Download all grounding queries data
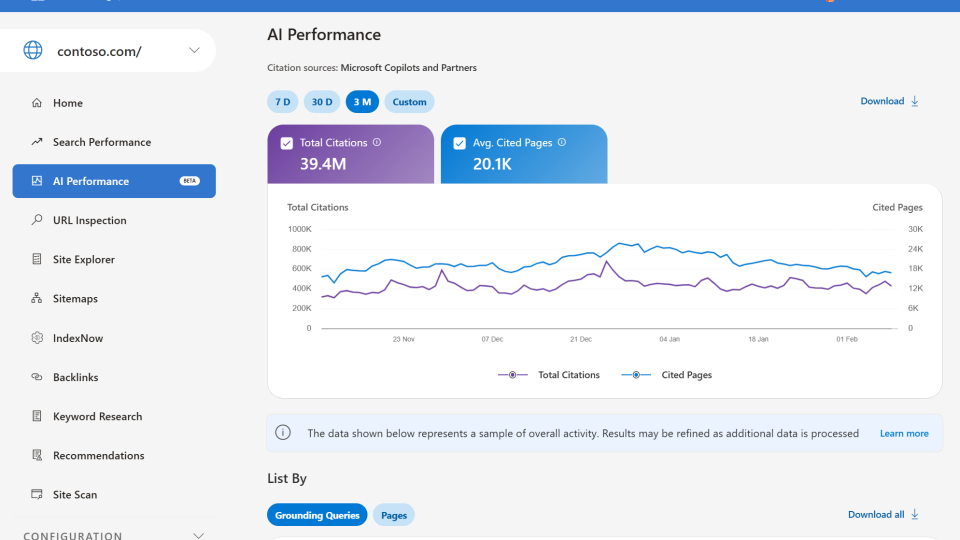This screenshot has height=540, width=960. (x=883, y=514)
